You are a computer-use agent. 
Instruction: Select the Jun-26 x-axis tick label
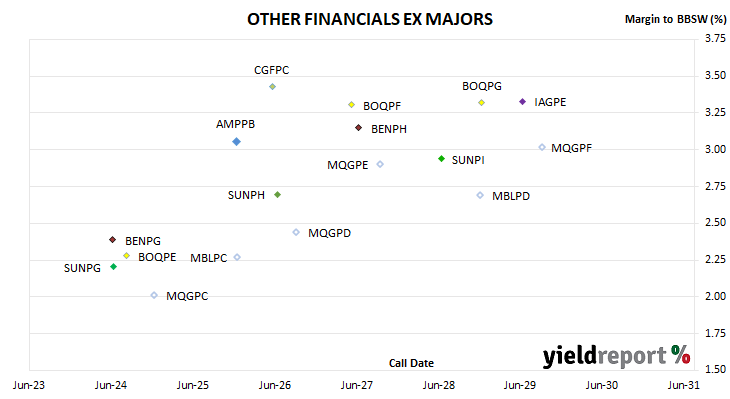click(x=275, y=385)
